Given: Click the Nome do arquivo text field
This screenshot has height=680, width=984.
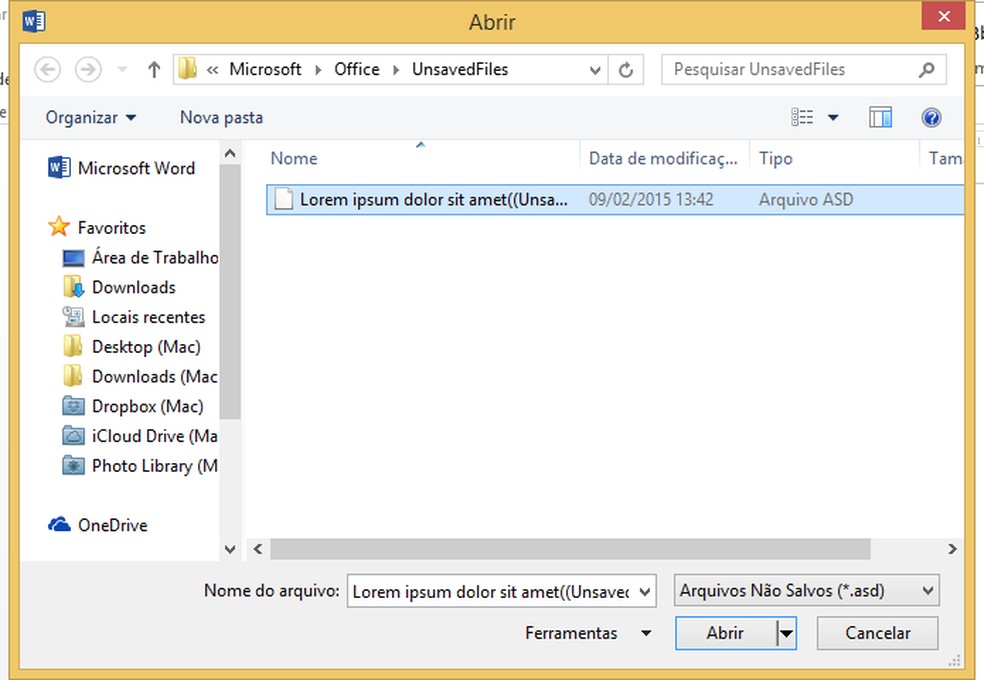Looking at the screenshot, I should click(x=490, y=591).
